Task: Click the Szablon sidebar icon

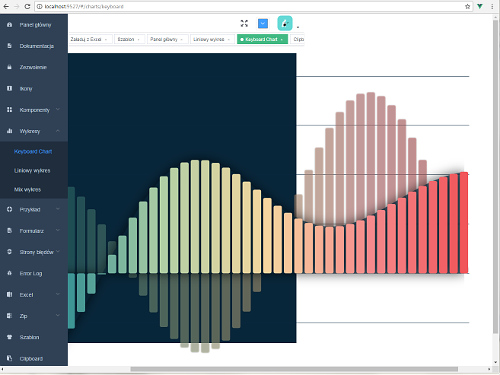Action: [x=9, y=337]
